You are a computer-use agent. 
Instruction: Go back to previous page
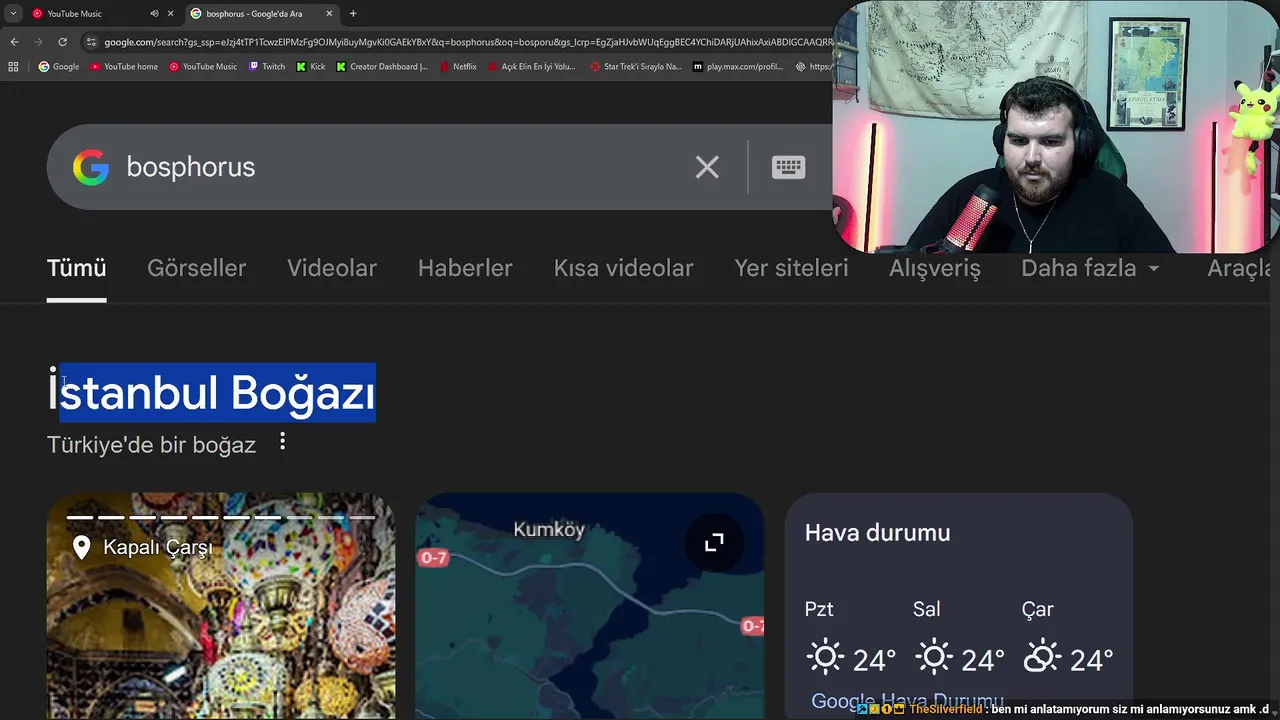coord(14,42)
